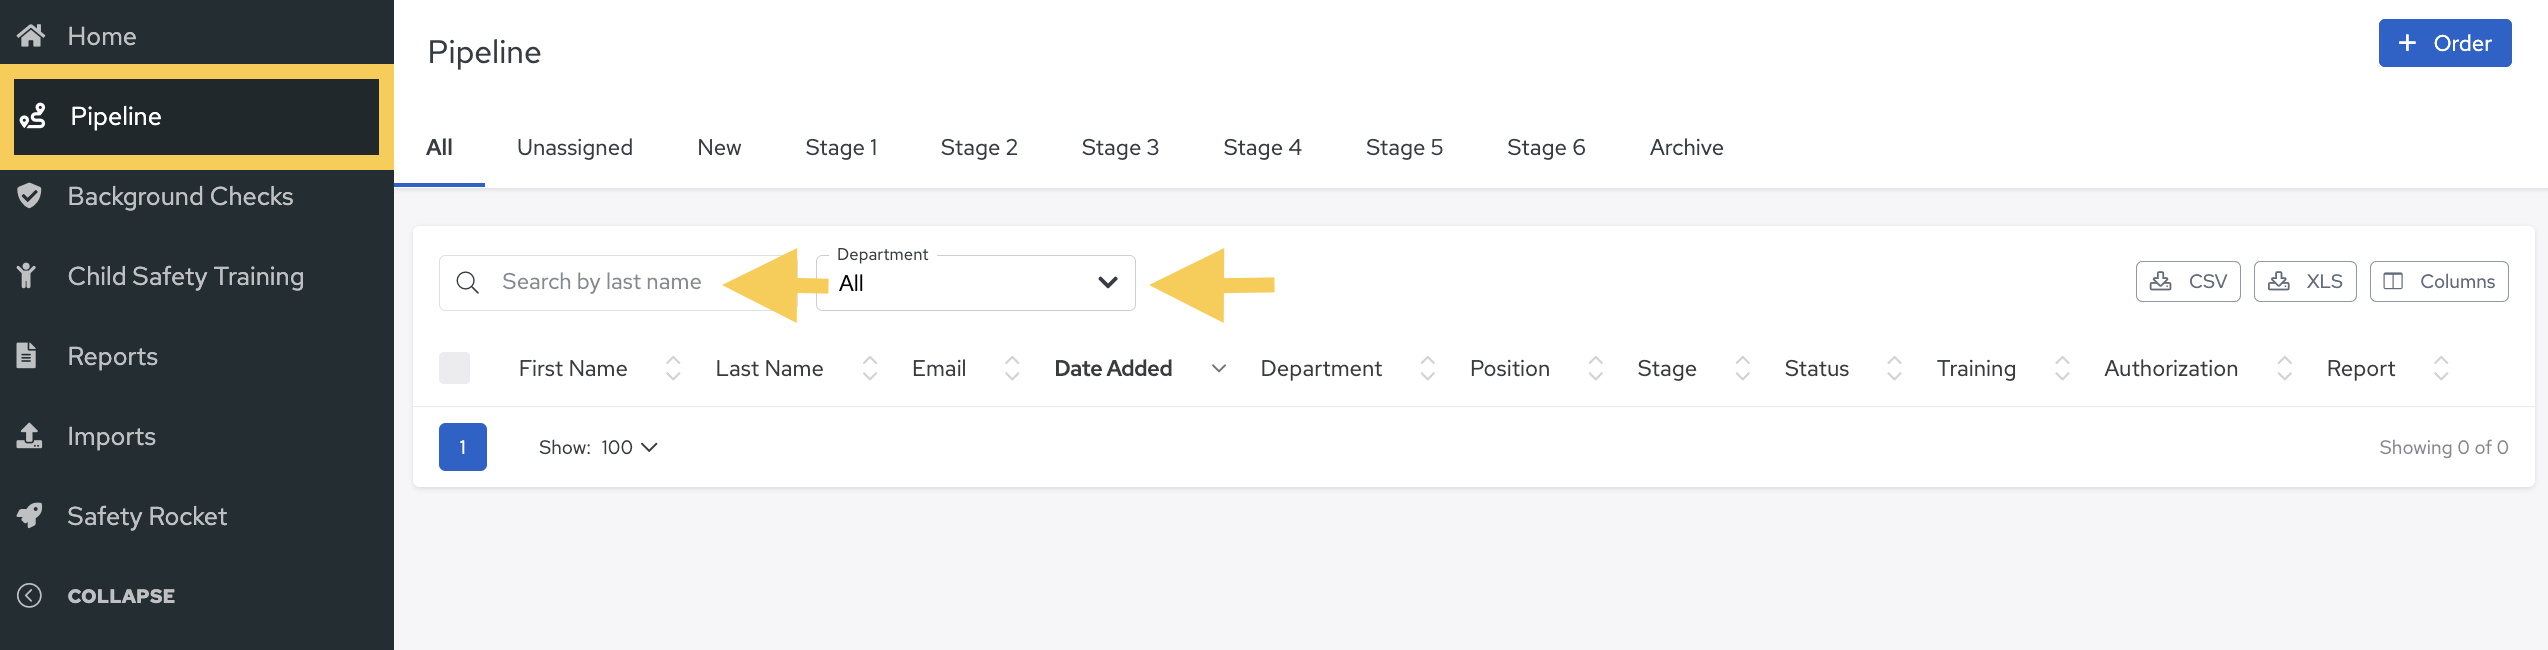The image size is (2548, 650).
Task: Click the First Name column header
Action: (573, 369)
